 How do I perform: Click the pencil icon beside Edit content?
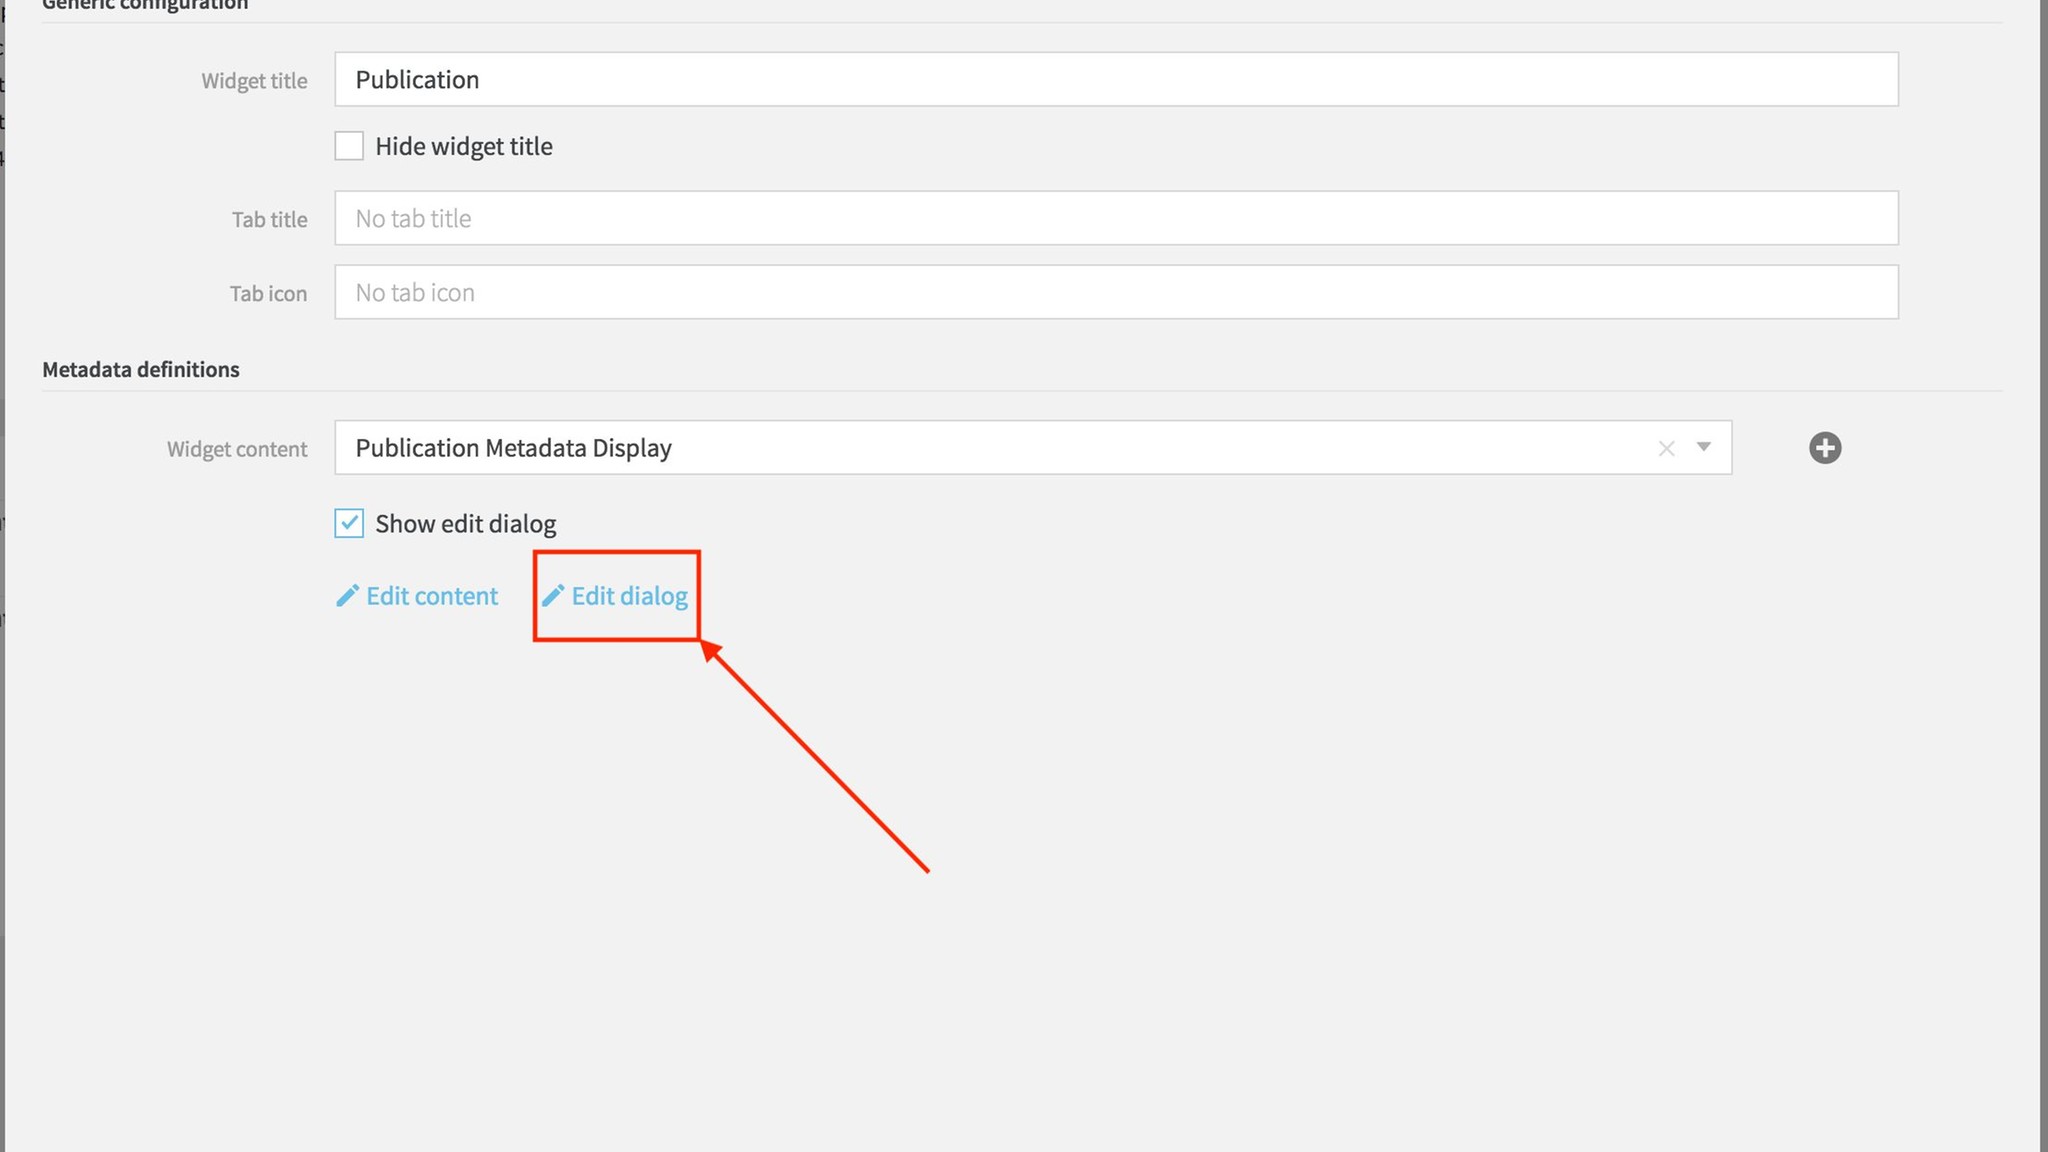pyautogui.click(x=347, y=596)
